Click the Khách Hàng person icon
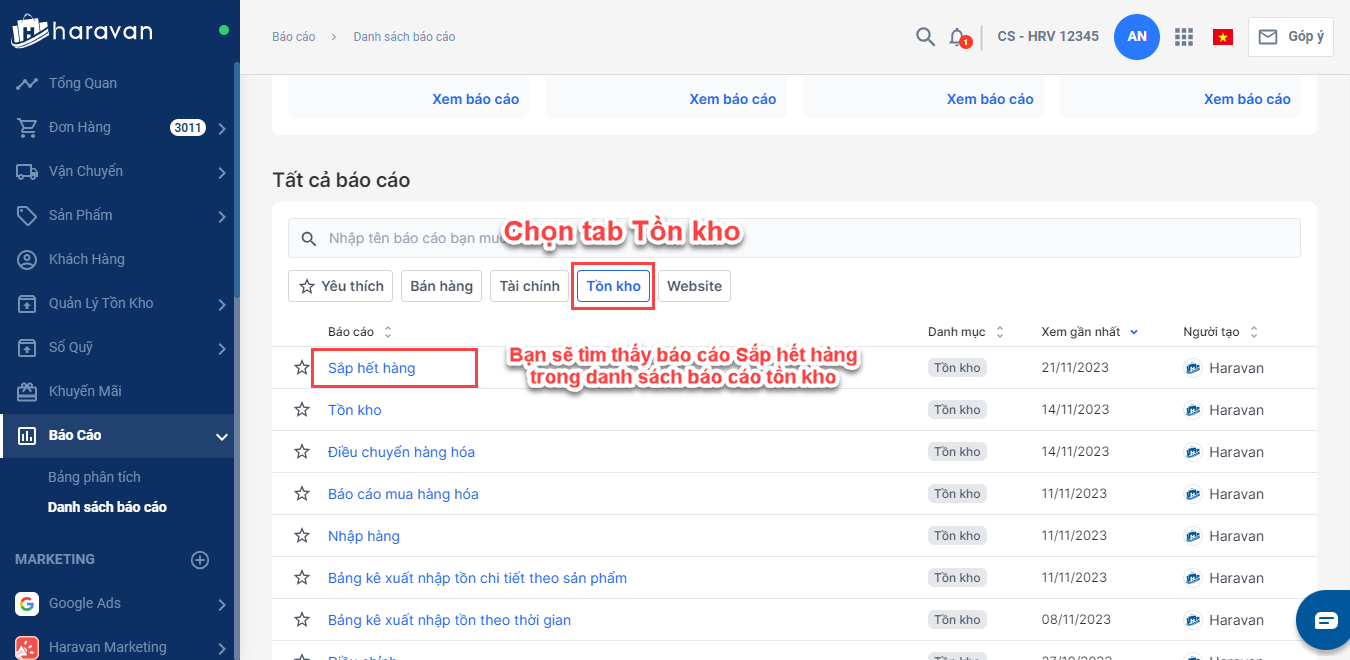Image resolution: width=1350 pixels, height=660 pixels. click(27, 259)
